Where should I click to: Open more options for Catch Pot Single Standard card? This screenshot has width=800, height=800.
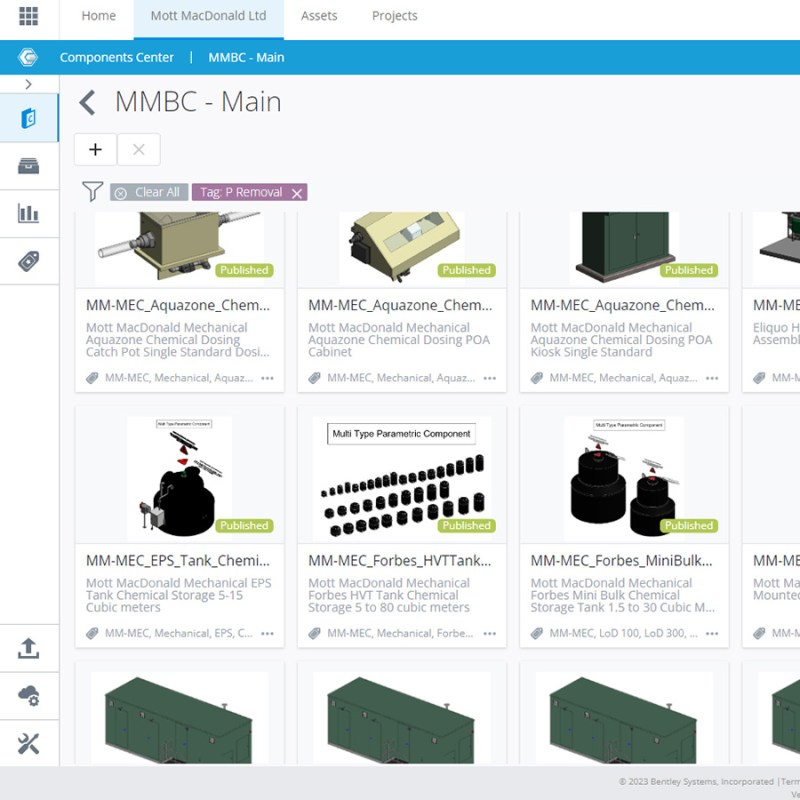click(x=267, y=378)
